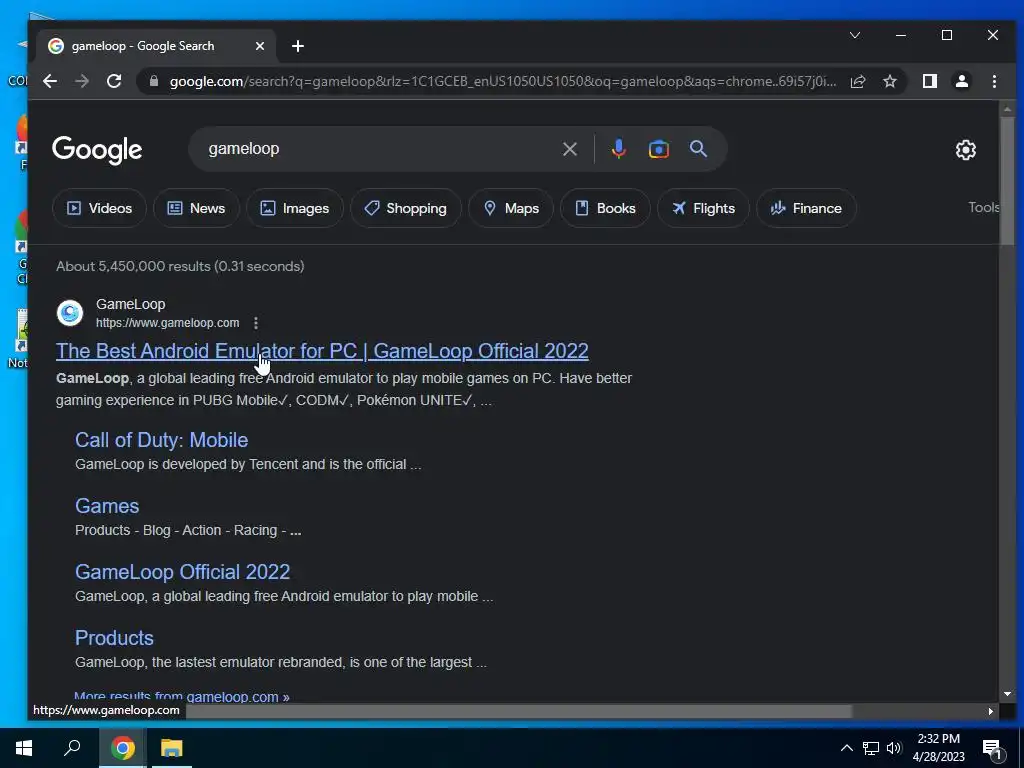The height and width of the screenshot is (768, 1024).
Task: Bookmark this page with the star
Action: tap(889, 81)
